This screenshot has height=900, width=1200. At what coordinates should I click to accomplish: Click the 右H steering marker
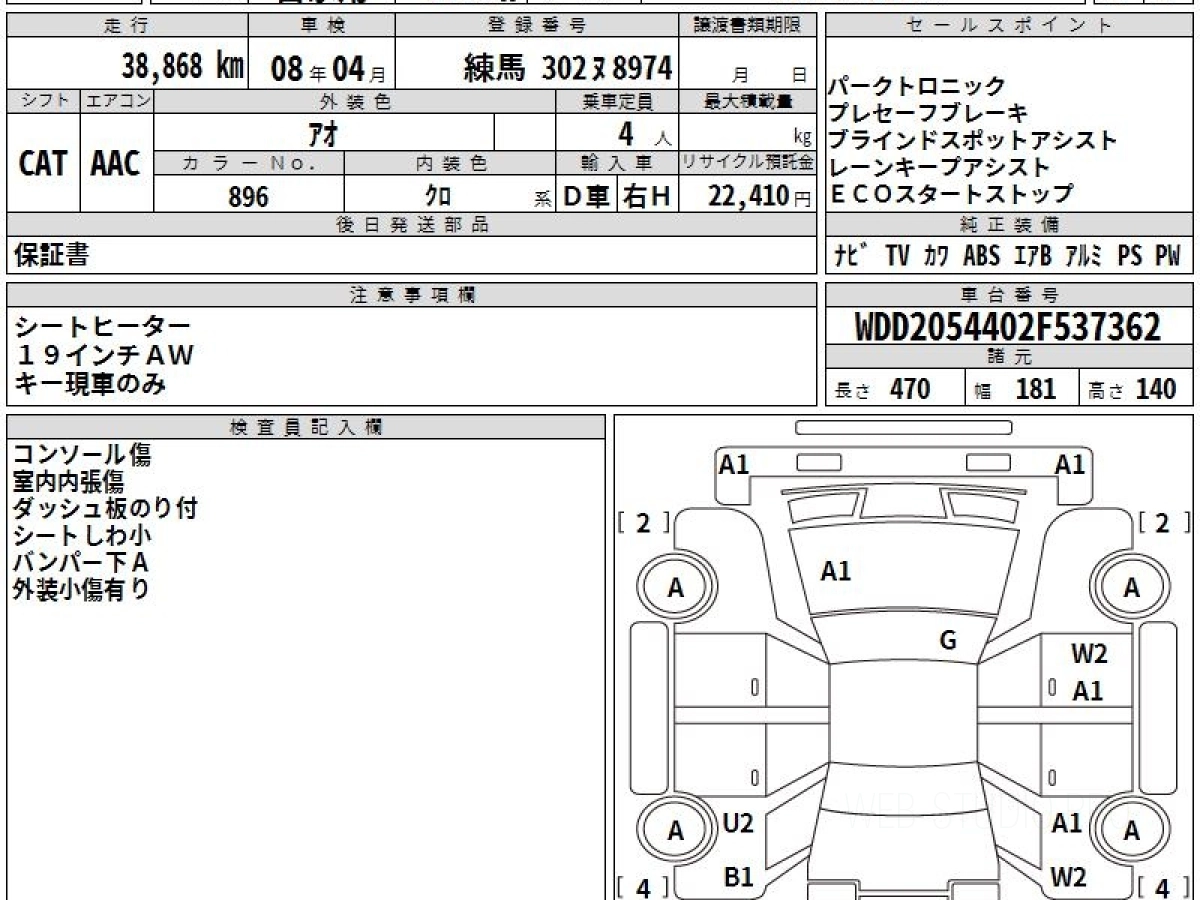click(648, 197)
